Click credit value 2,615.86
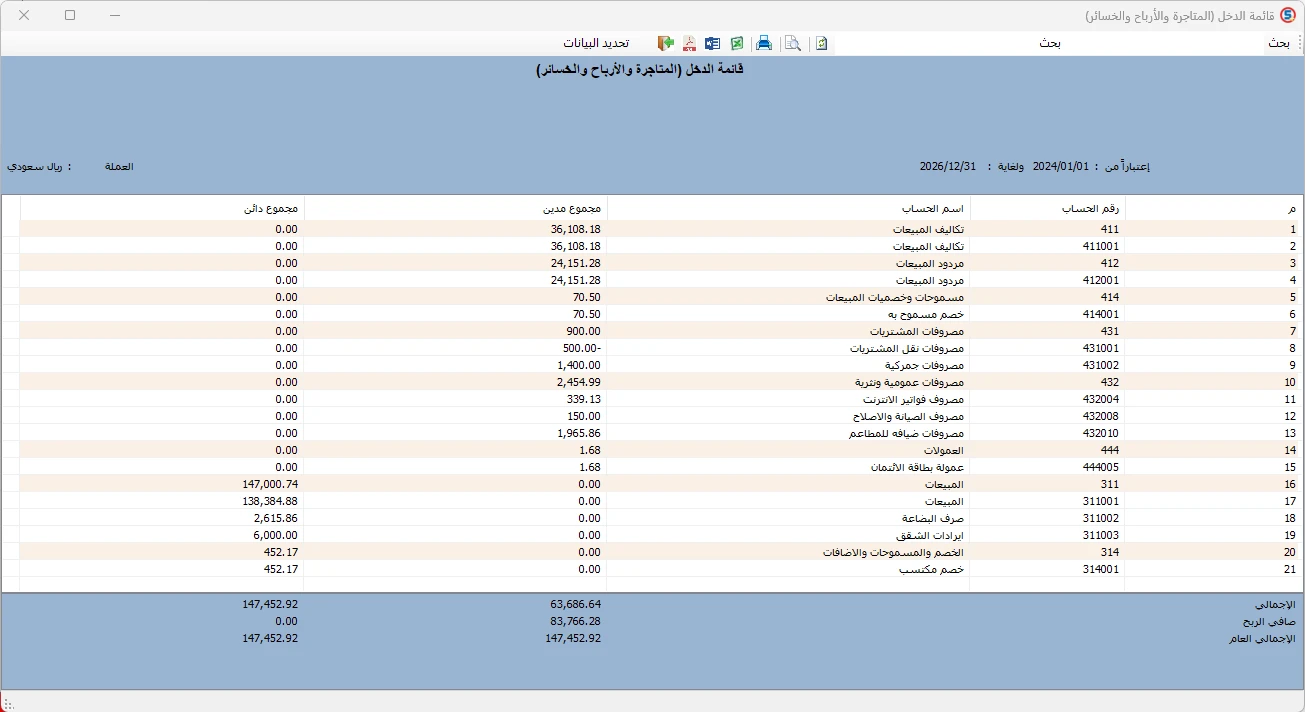This screenshot has height=712, width=1305. pyautogui.click(x=276, y=518)
